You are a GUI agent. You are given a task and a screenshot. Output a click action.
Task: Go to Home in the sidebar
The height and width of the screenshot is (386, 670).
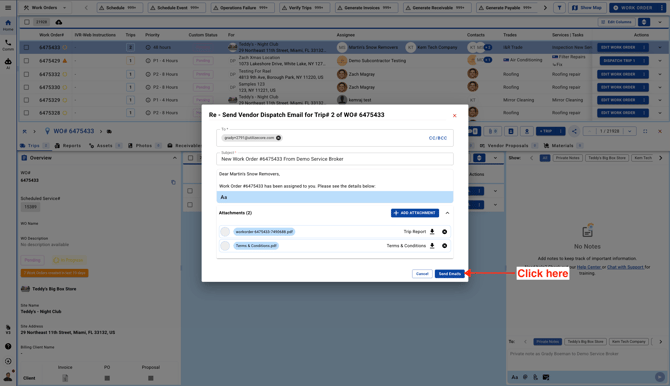(x=8, y=25)
